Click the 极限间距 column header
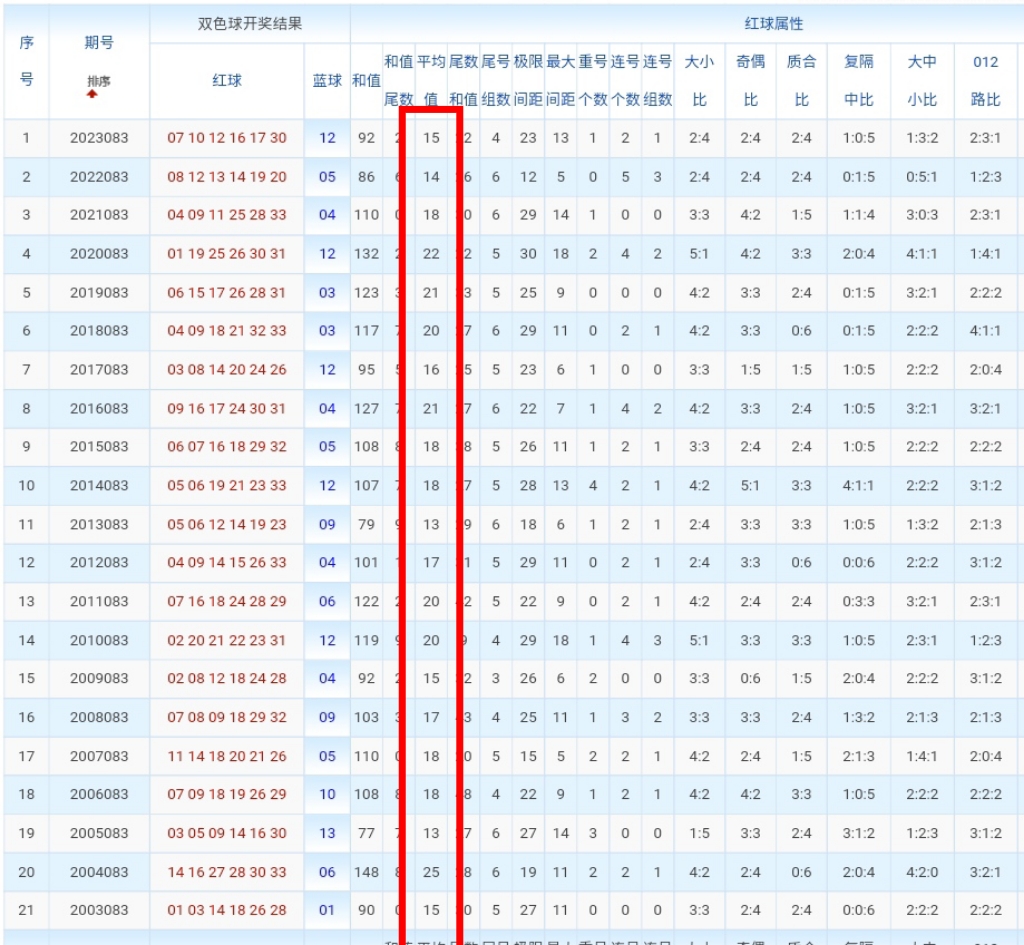This screenshot has height=945, width=1024. coord(528,81)
